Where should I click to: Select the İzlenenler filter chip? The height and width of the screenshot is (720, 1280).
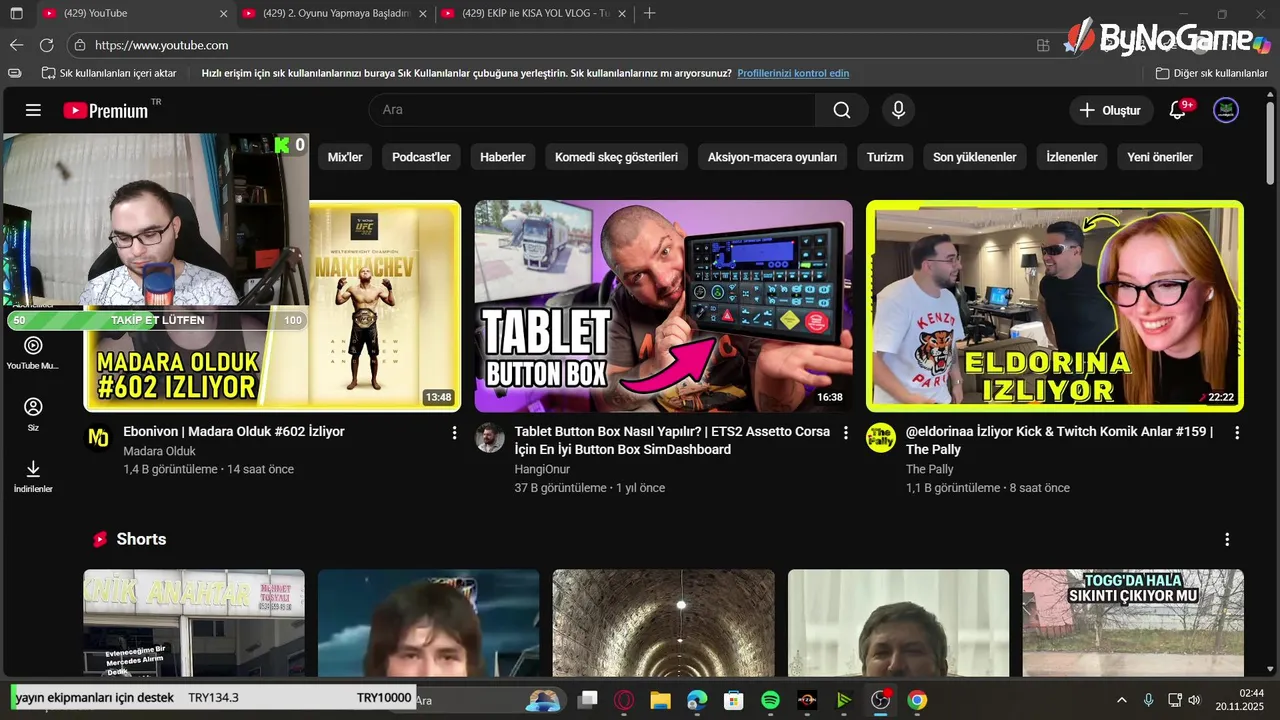click(1072, 157)
